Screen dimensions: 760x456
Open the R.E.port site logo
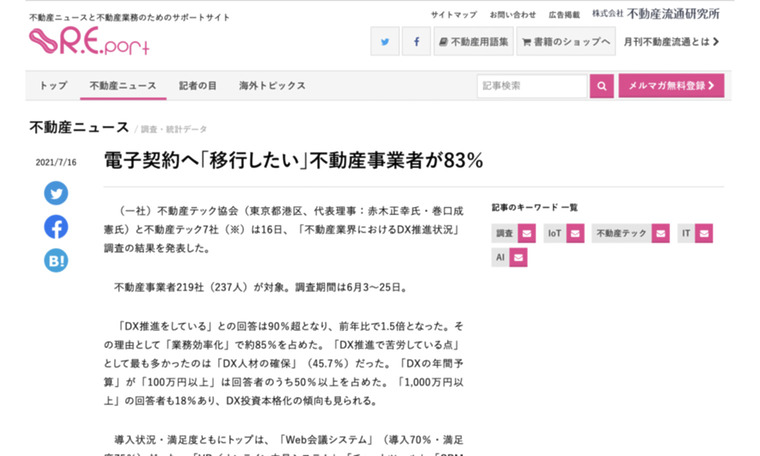75,41
